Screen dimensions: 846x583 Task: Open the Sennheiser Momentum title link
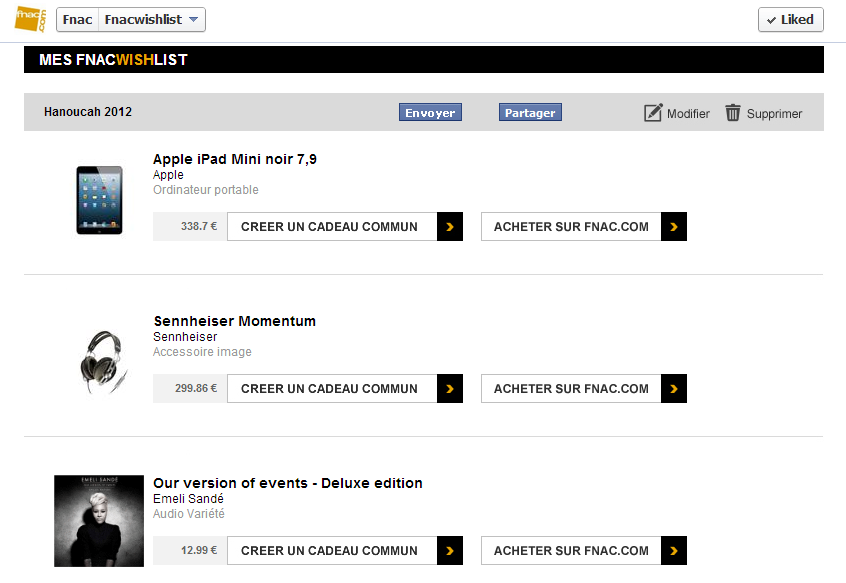click(234, 321)
